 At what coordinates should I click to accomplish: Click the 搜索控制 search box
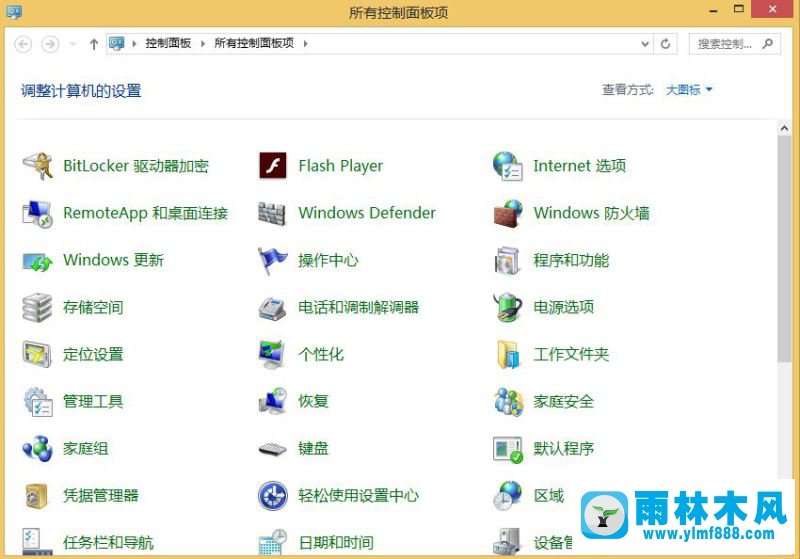point(734,44)
